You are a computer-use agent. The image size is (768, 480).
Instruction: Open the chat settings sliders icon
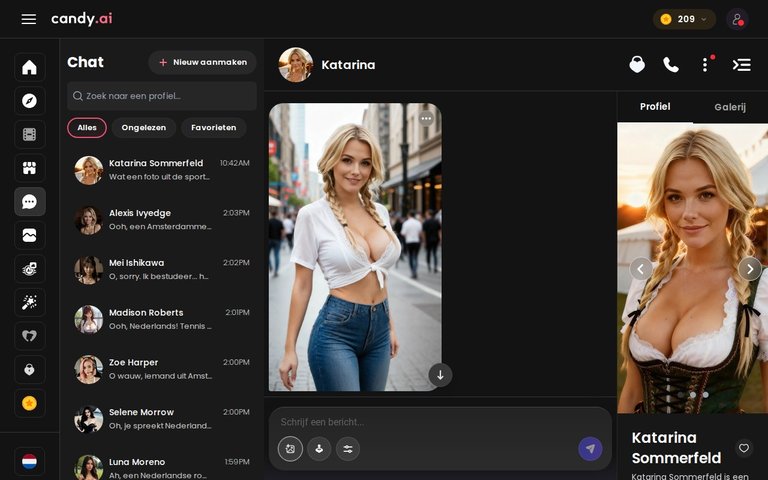coord(348,449)
